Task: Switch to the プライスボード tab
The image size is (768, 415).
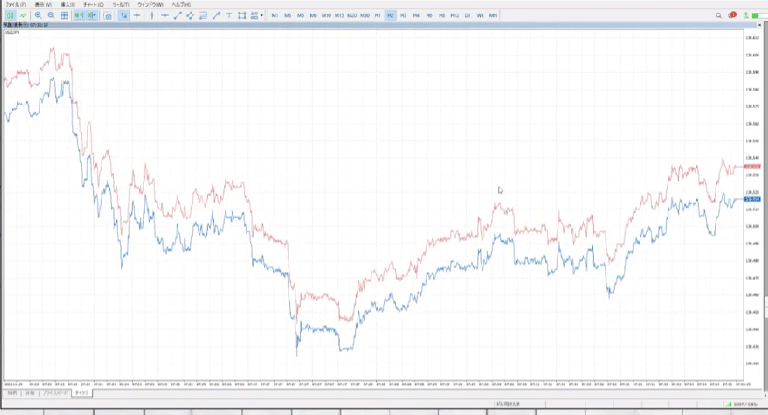Action: (55, 393)
